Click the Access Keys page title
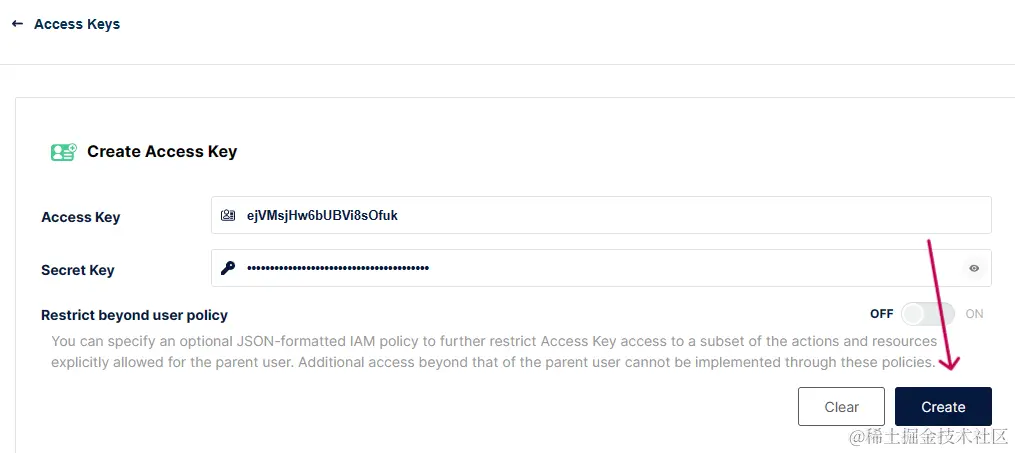 [x=77, y=24]
